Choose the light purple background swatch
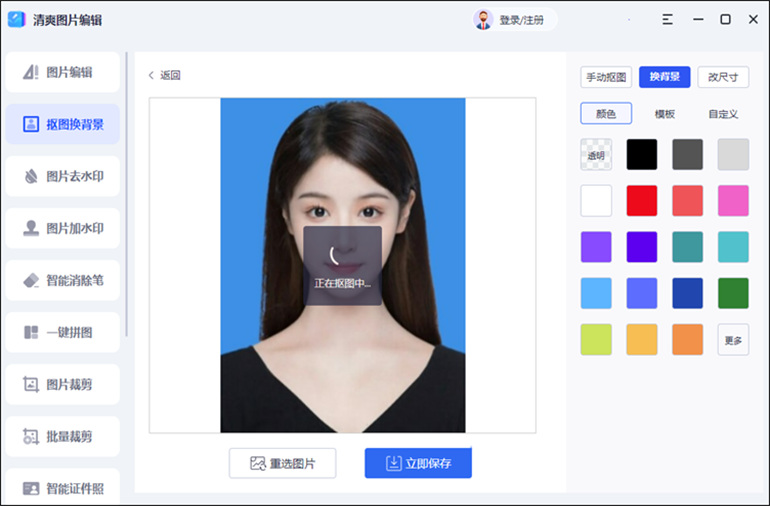 [x=596, y=247]
